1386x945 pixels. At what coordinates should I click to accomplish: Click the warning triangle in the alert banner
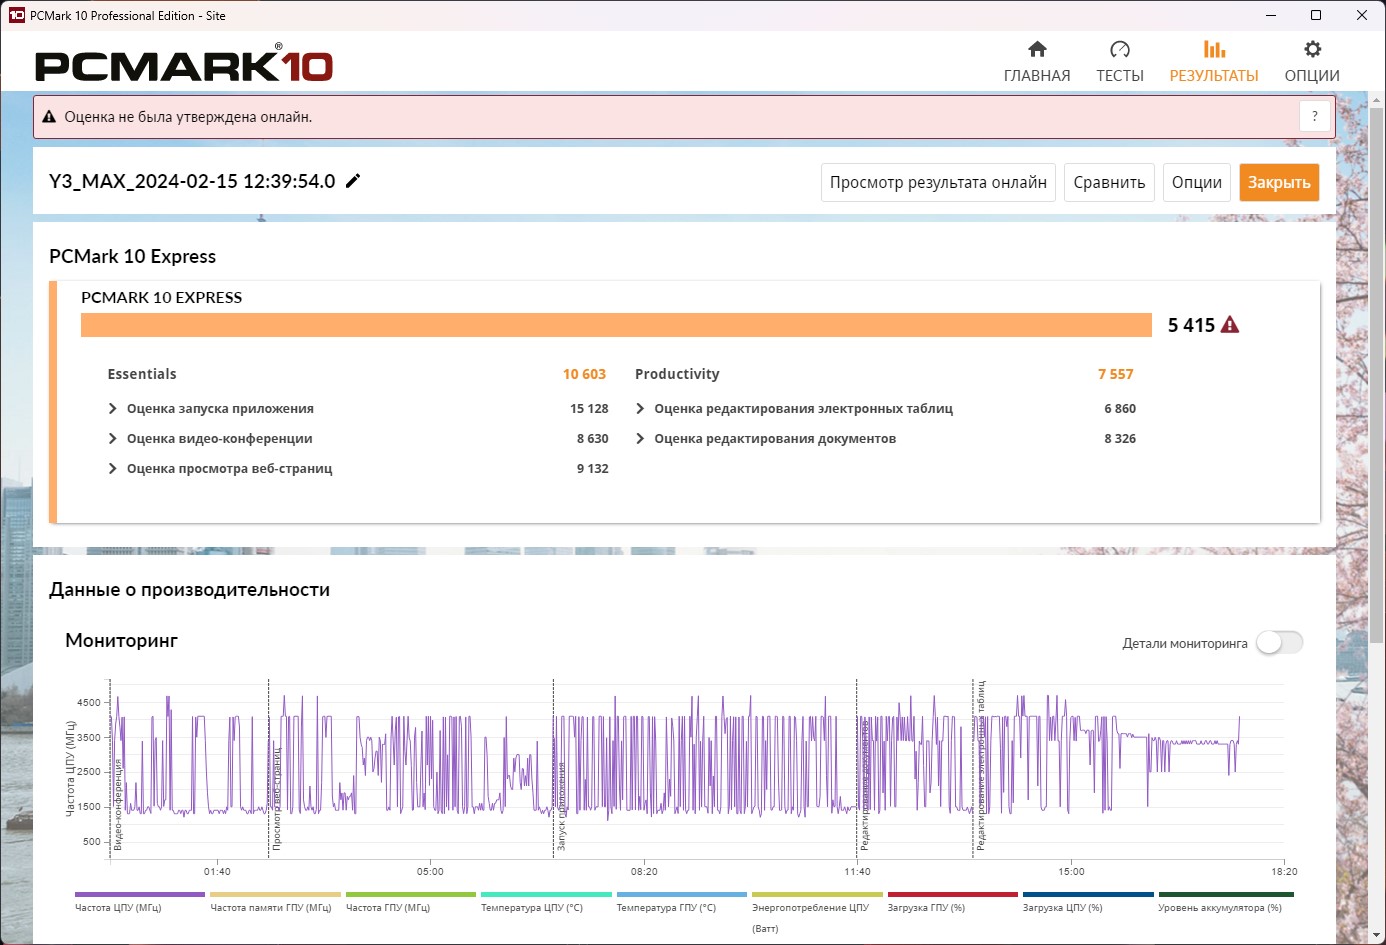[x=49, y=117]
